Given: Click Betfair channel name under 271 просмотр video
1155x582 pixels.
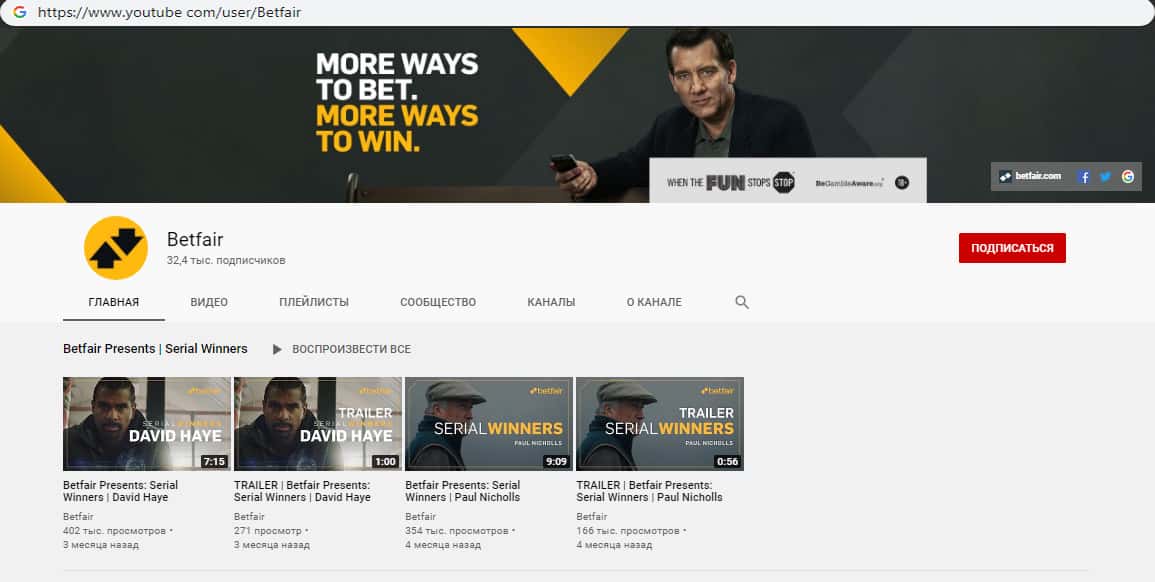Looking at the screenshot, I should click(x=249, y=516).
